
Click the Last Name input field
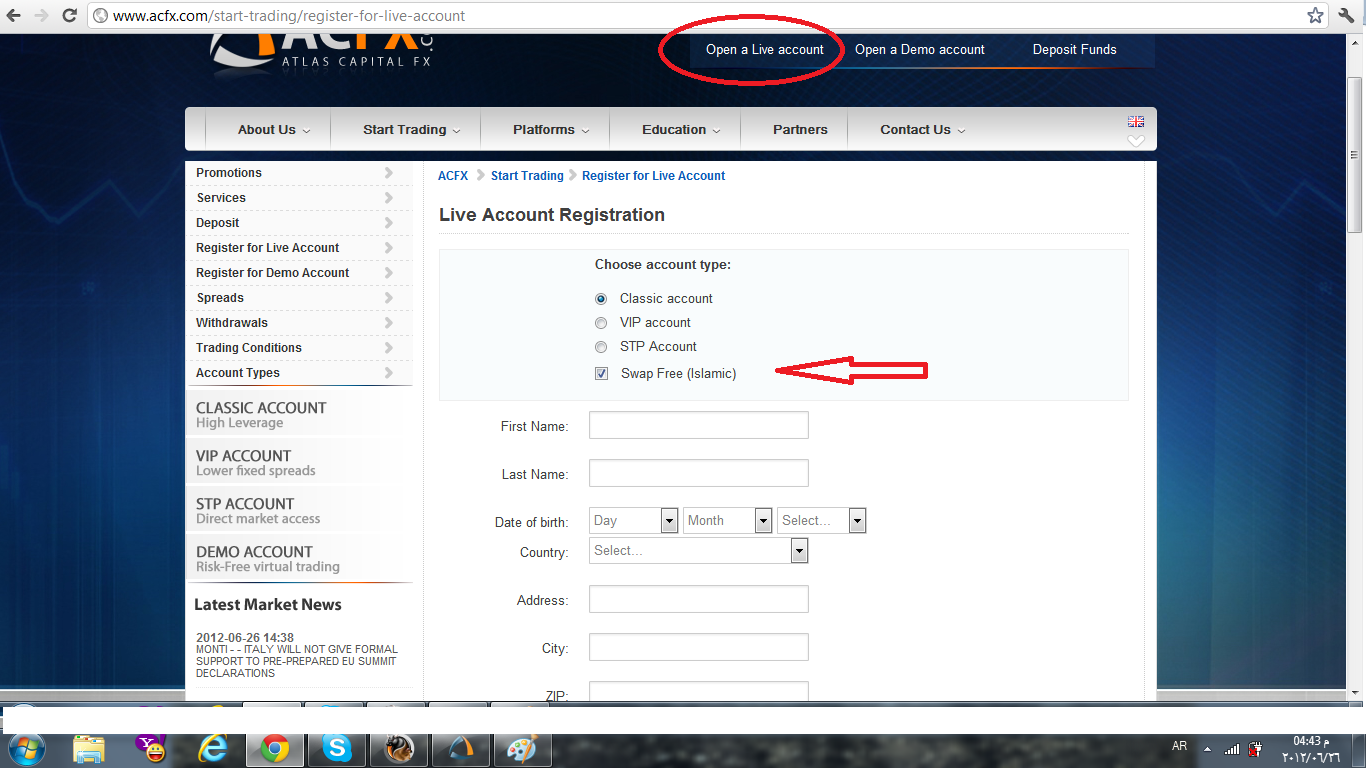pyautogui.click(x=698, y=473)
